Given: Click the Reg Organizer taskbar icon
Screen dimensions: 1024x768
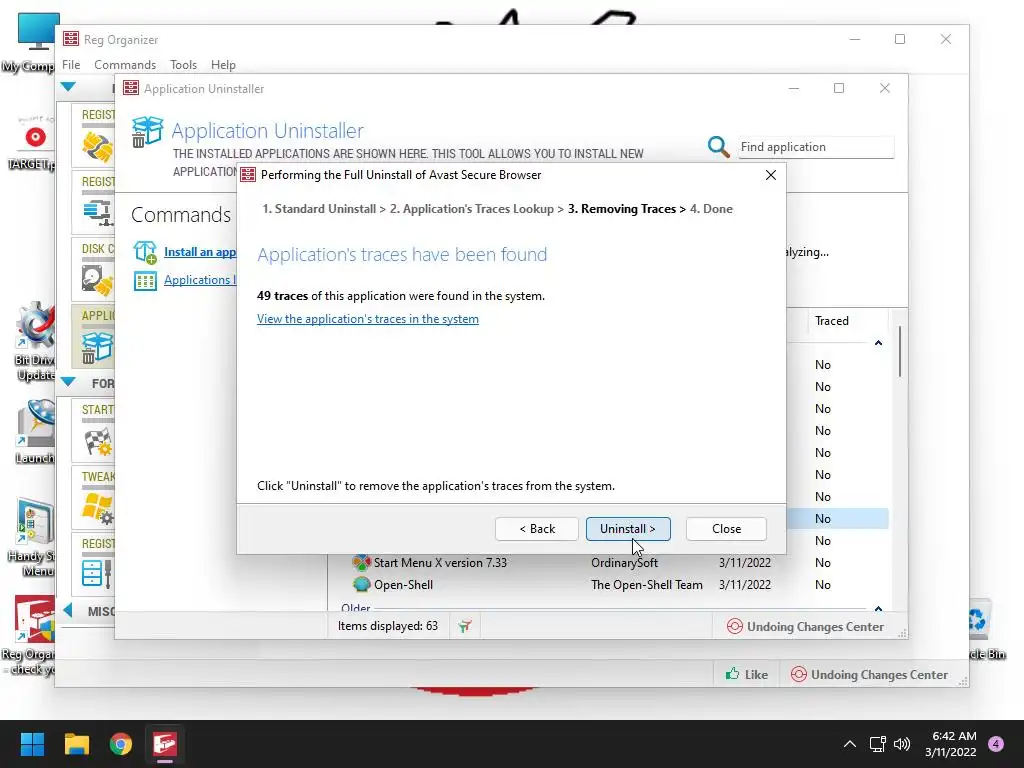Looking at the screenshot, I should coord(165,744).
